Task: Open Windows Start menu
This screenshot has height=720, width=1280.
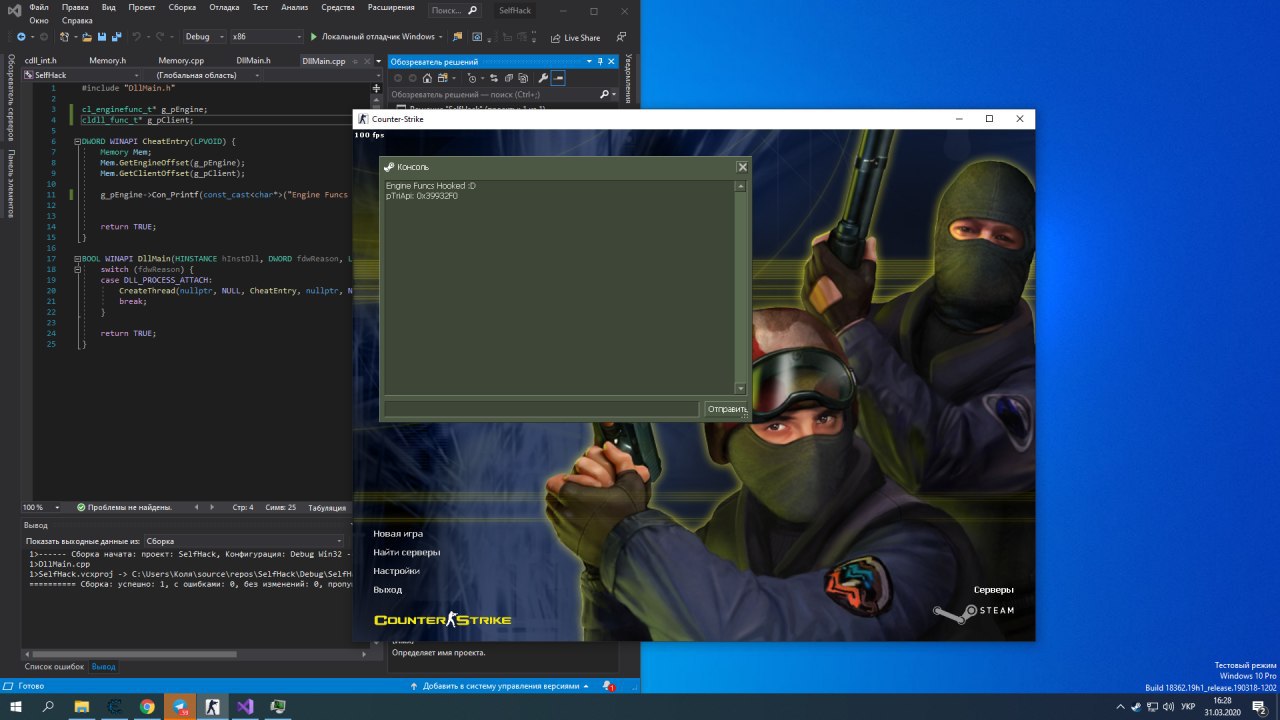Action: [15, 706]
